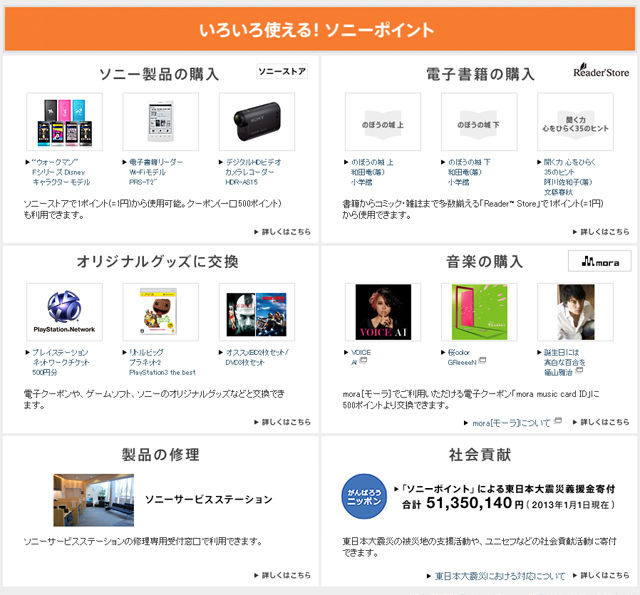Viewport: 640px width, 595px height.
Task: Open the ウォークマン Fシリーズ Disney link
Action: tap(61, 172)
